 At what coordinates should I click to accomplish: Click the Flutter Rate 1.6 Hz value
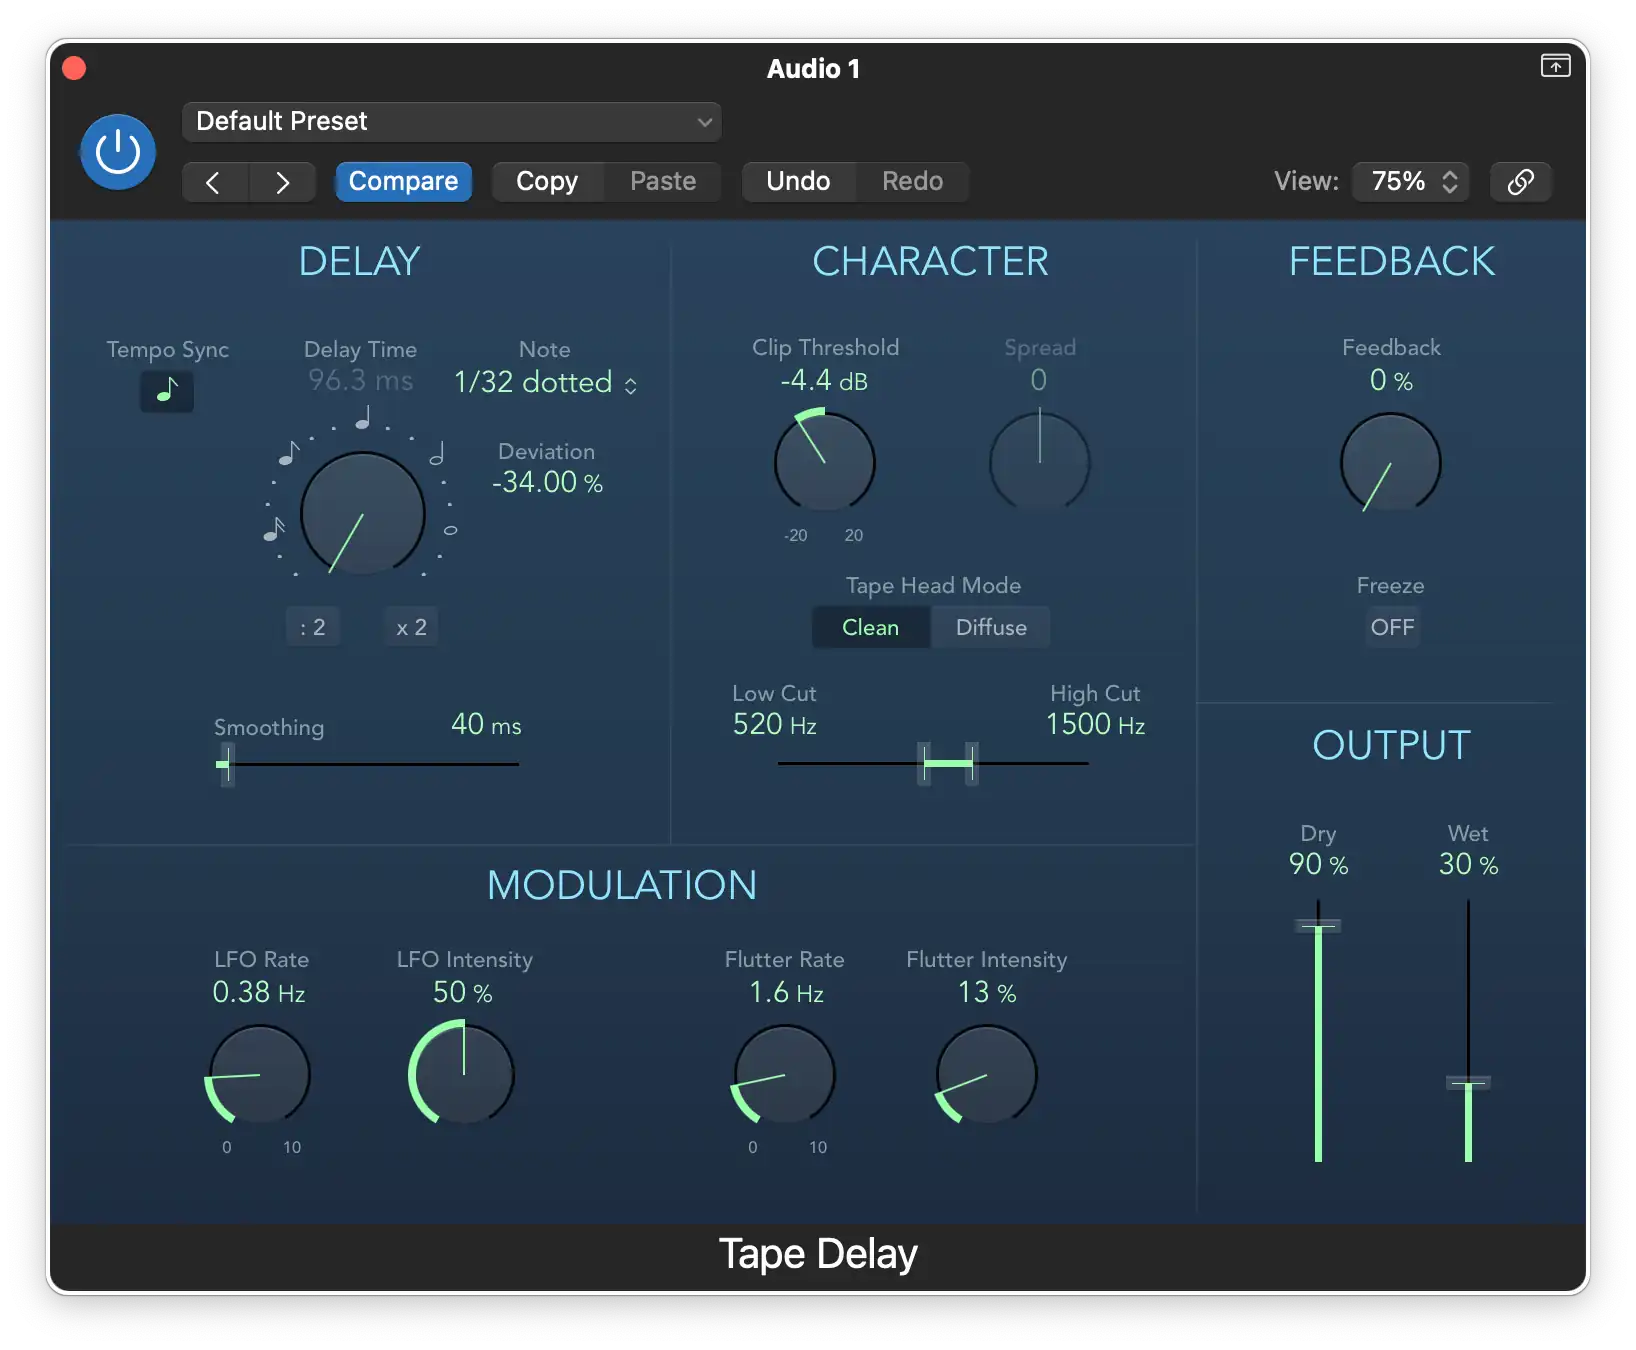[x=786, y=993]
